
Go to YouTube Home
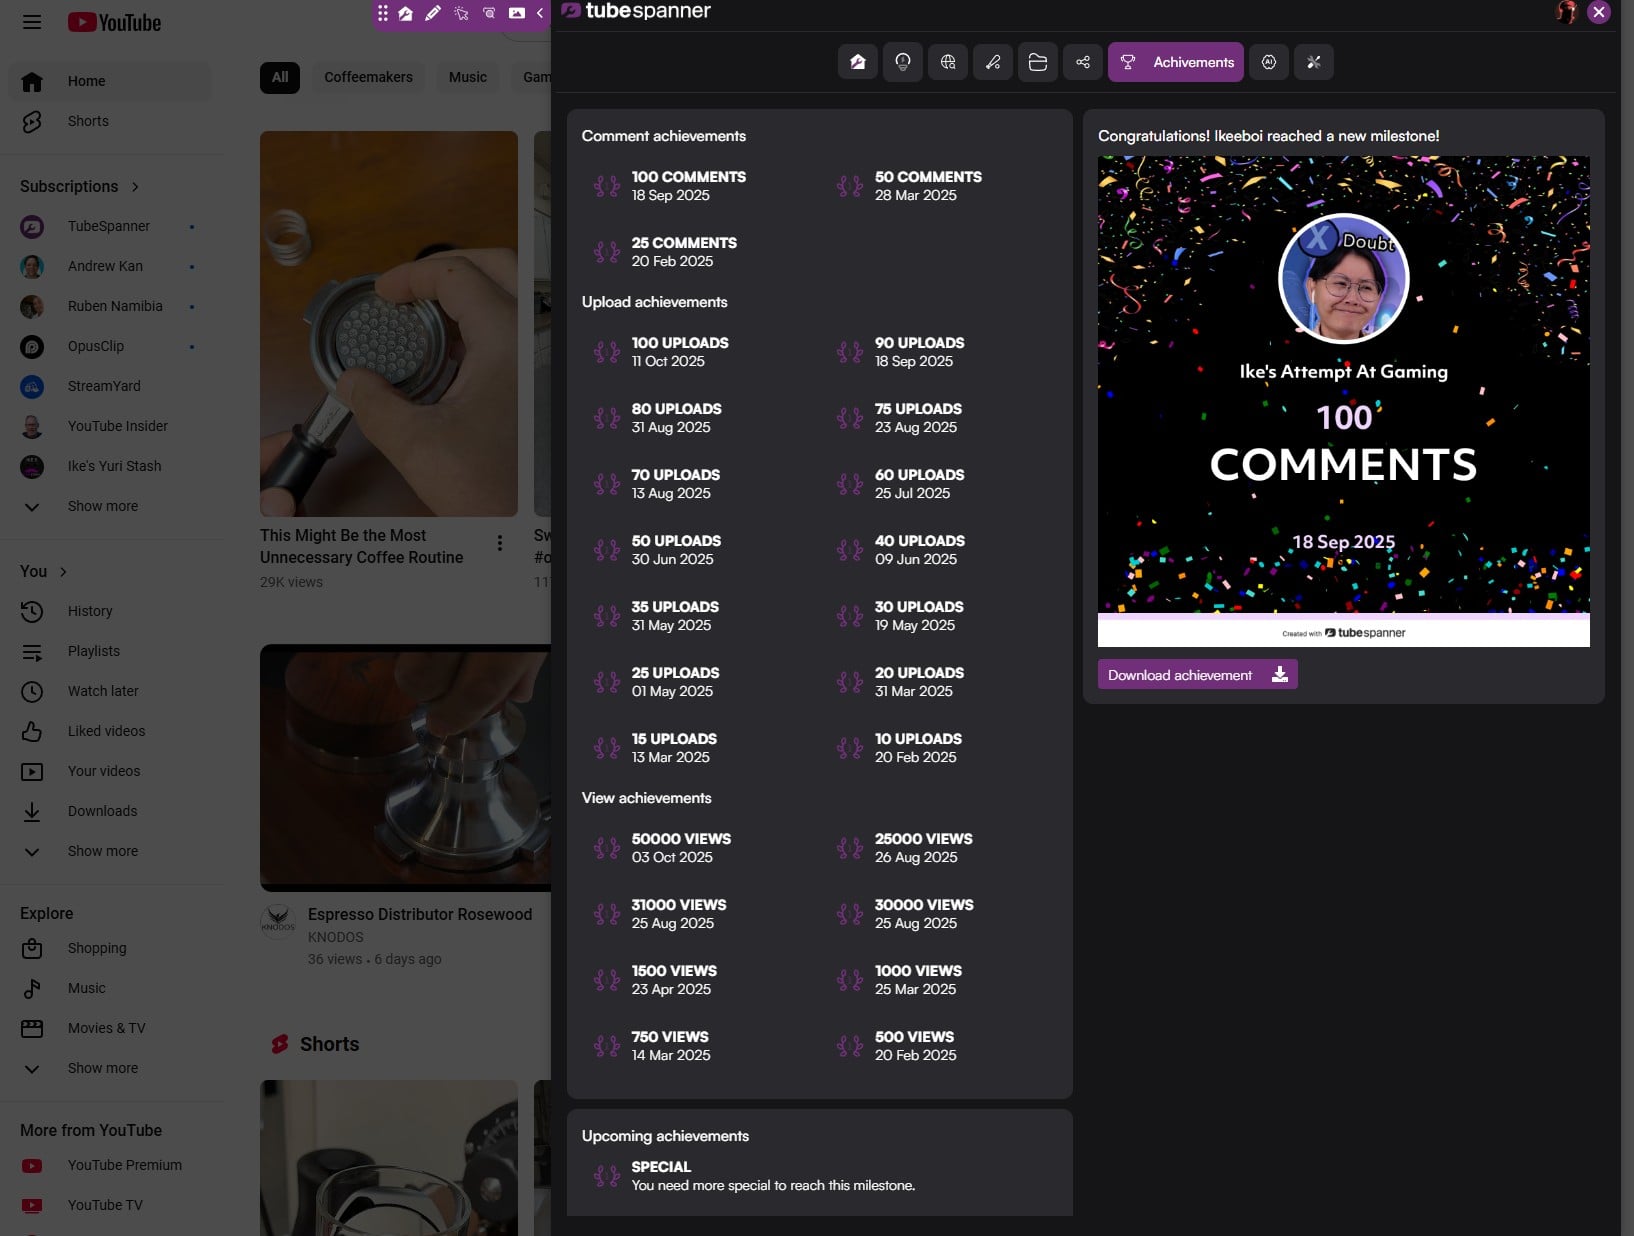(x=110, y=81)
